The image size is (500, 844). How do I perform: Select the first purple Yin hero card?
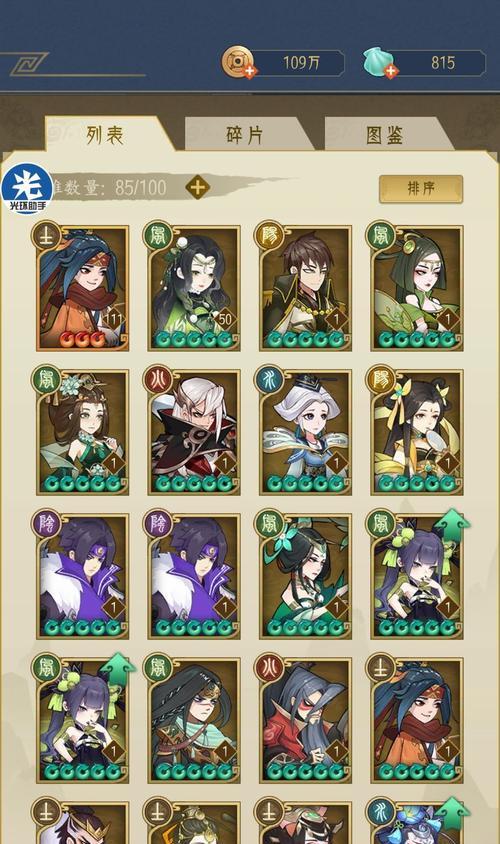coord(82,576)
